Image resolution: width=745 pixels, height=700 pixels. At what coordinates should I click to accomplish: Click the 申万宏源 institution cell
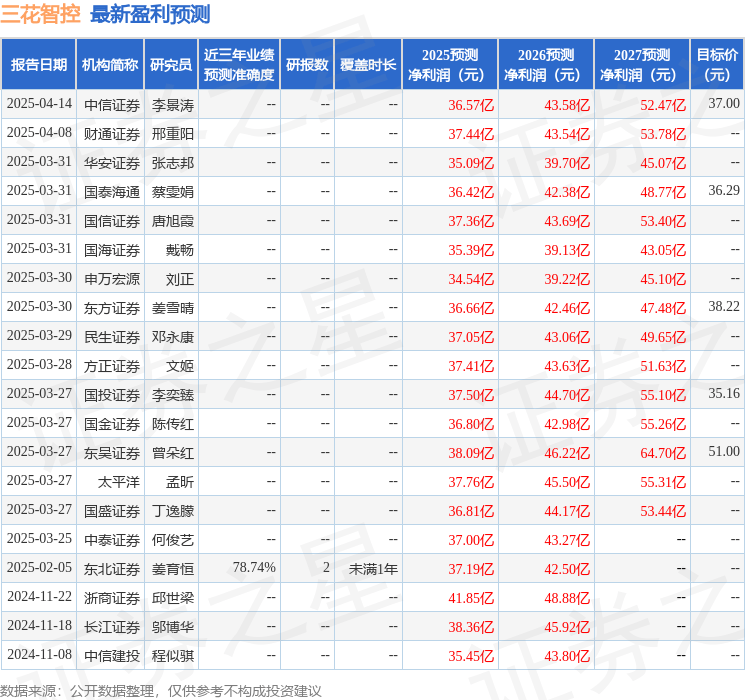tap(112, 279)
